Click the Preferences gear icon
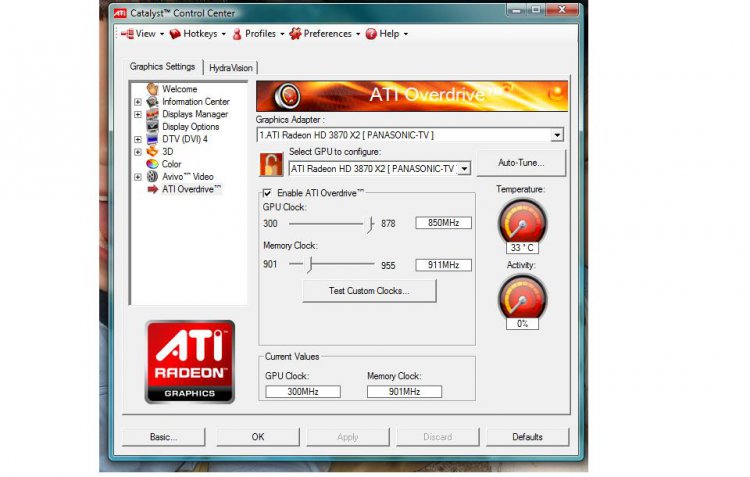 [295, 34]
